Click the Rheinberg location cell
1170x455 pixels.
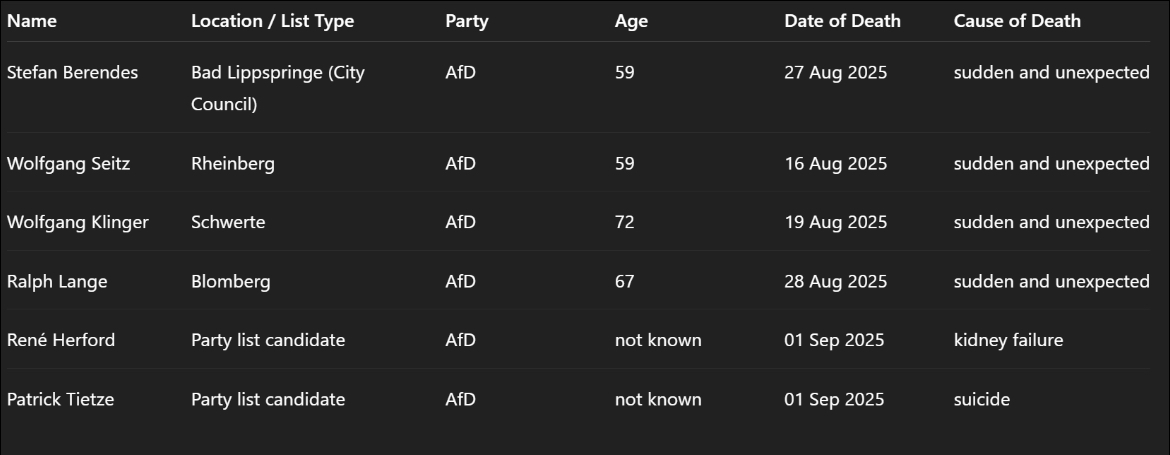tap(233, 164)
